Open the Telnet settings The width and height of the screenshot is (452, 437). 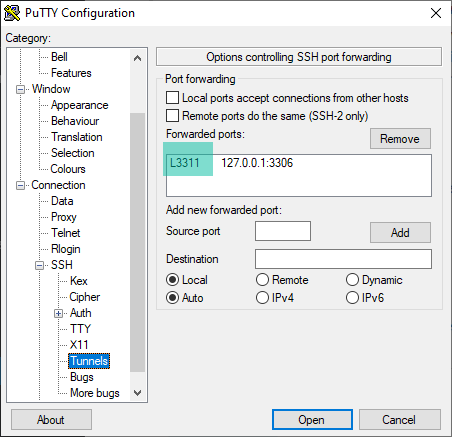pyautogui.click(x=65, y=233)
